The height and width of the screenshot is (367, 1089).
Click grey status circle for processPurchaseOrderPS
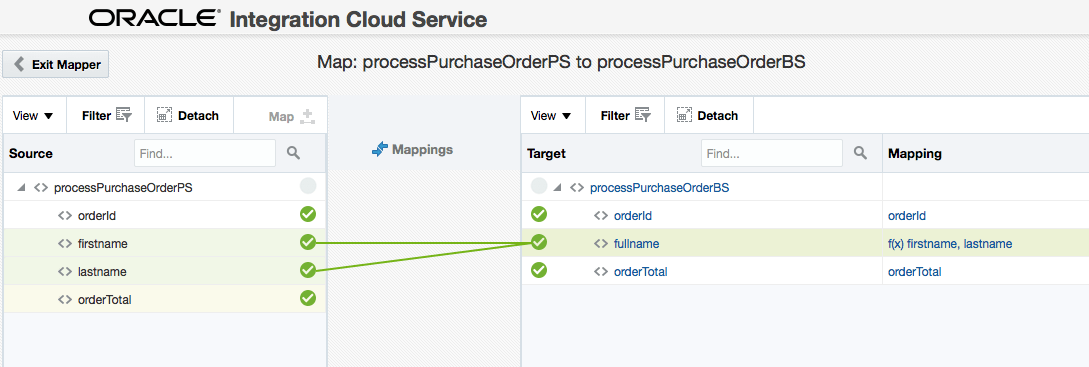[x=308, y=186]
